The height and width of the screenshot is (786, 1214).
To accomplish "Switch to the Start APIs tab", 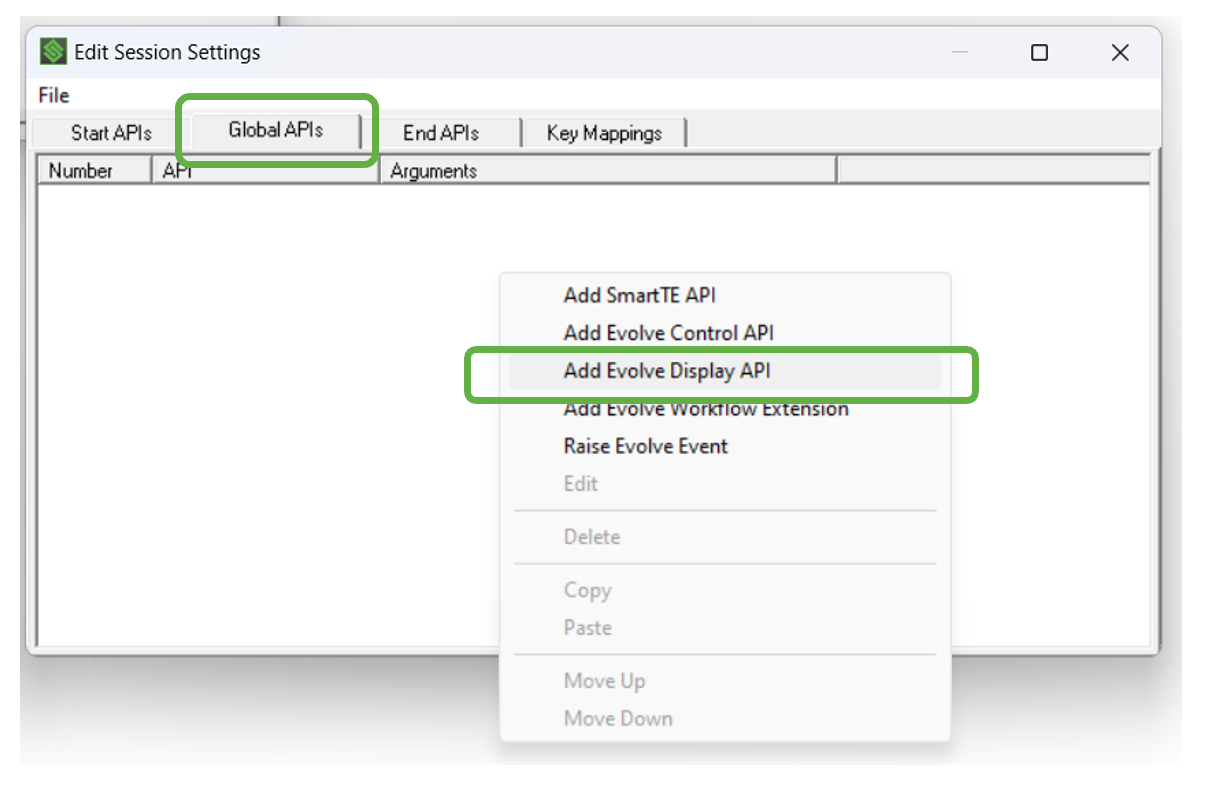I will [x=110, y=133].
